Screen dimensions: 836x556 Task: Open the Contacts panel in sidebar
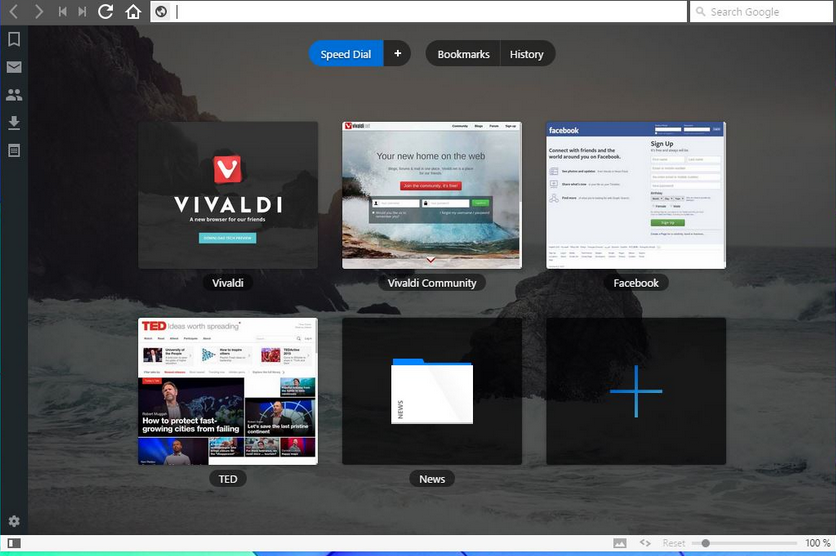click(14, 95)
